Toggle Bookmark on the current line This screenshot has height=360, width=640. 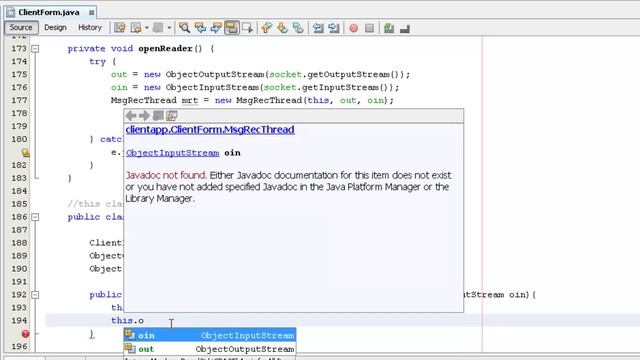pos(298,28)
